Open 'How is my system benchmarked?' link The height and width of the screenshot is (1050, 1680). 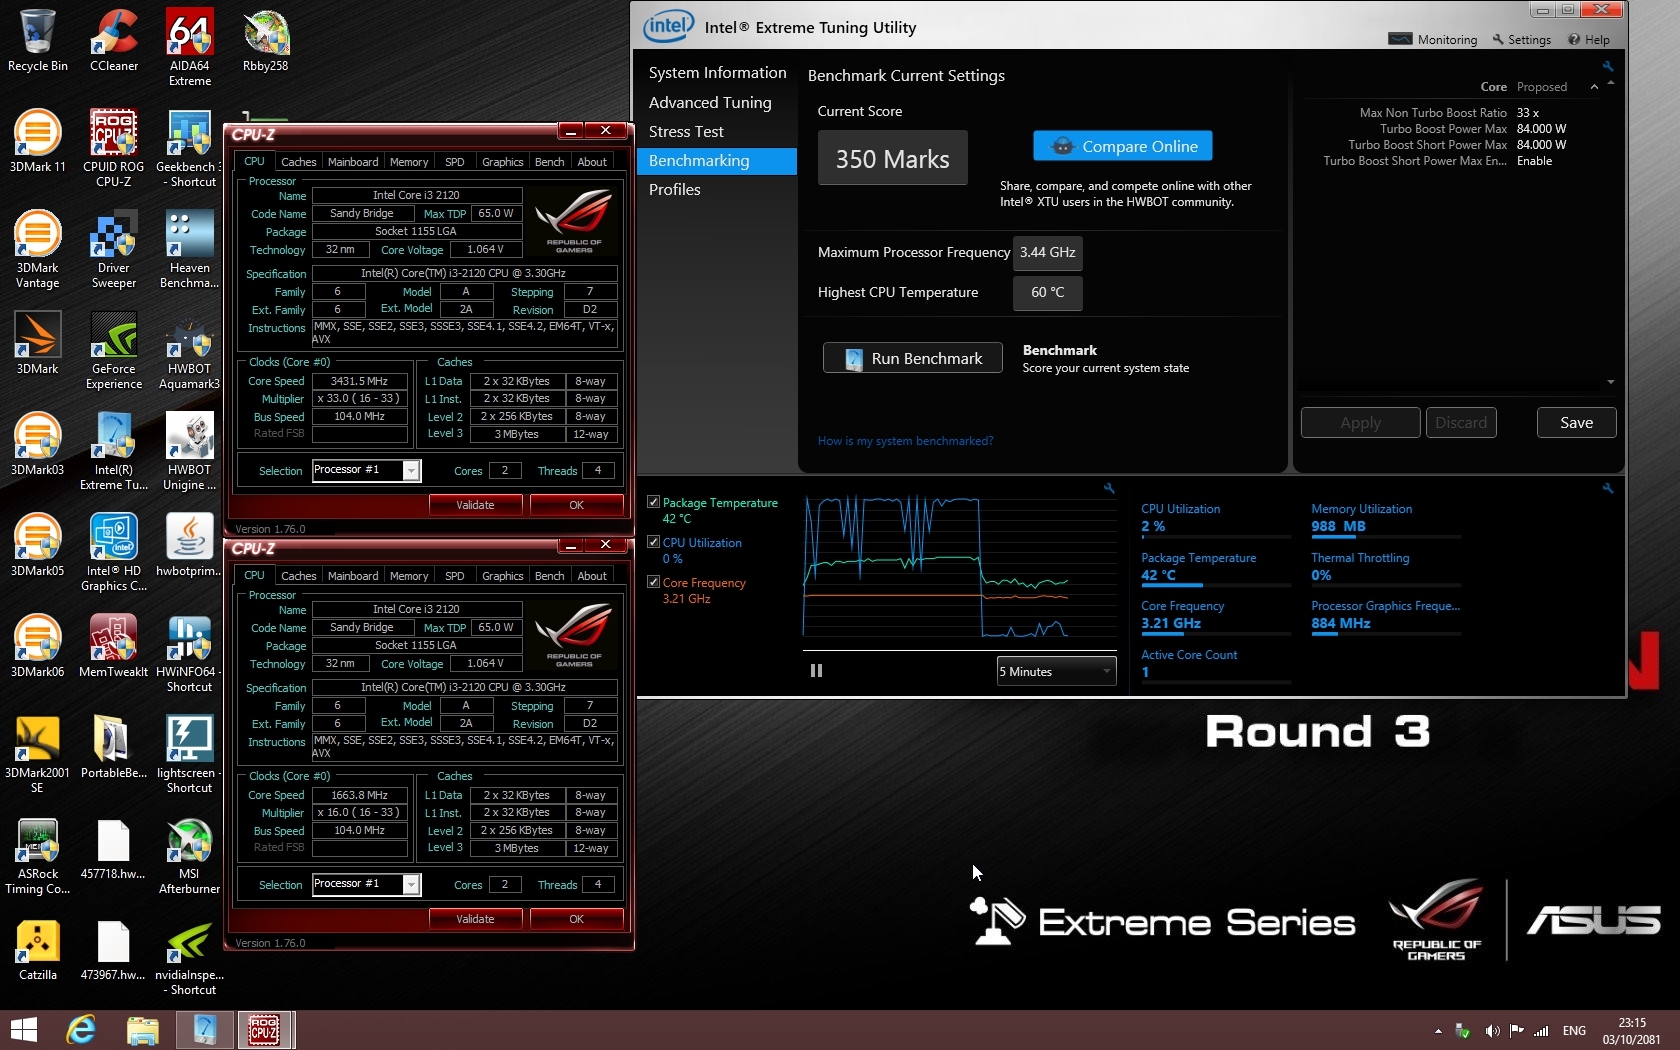coord(905,440)
